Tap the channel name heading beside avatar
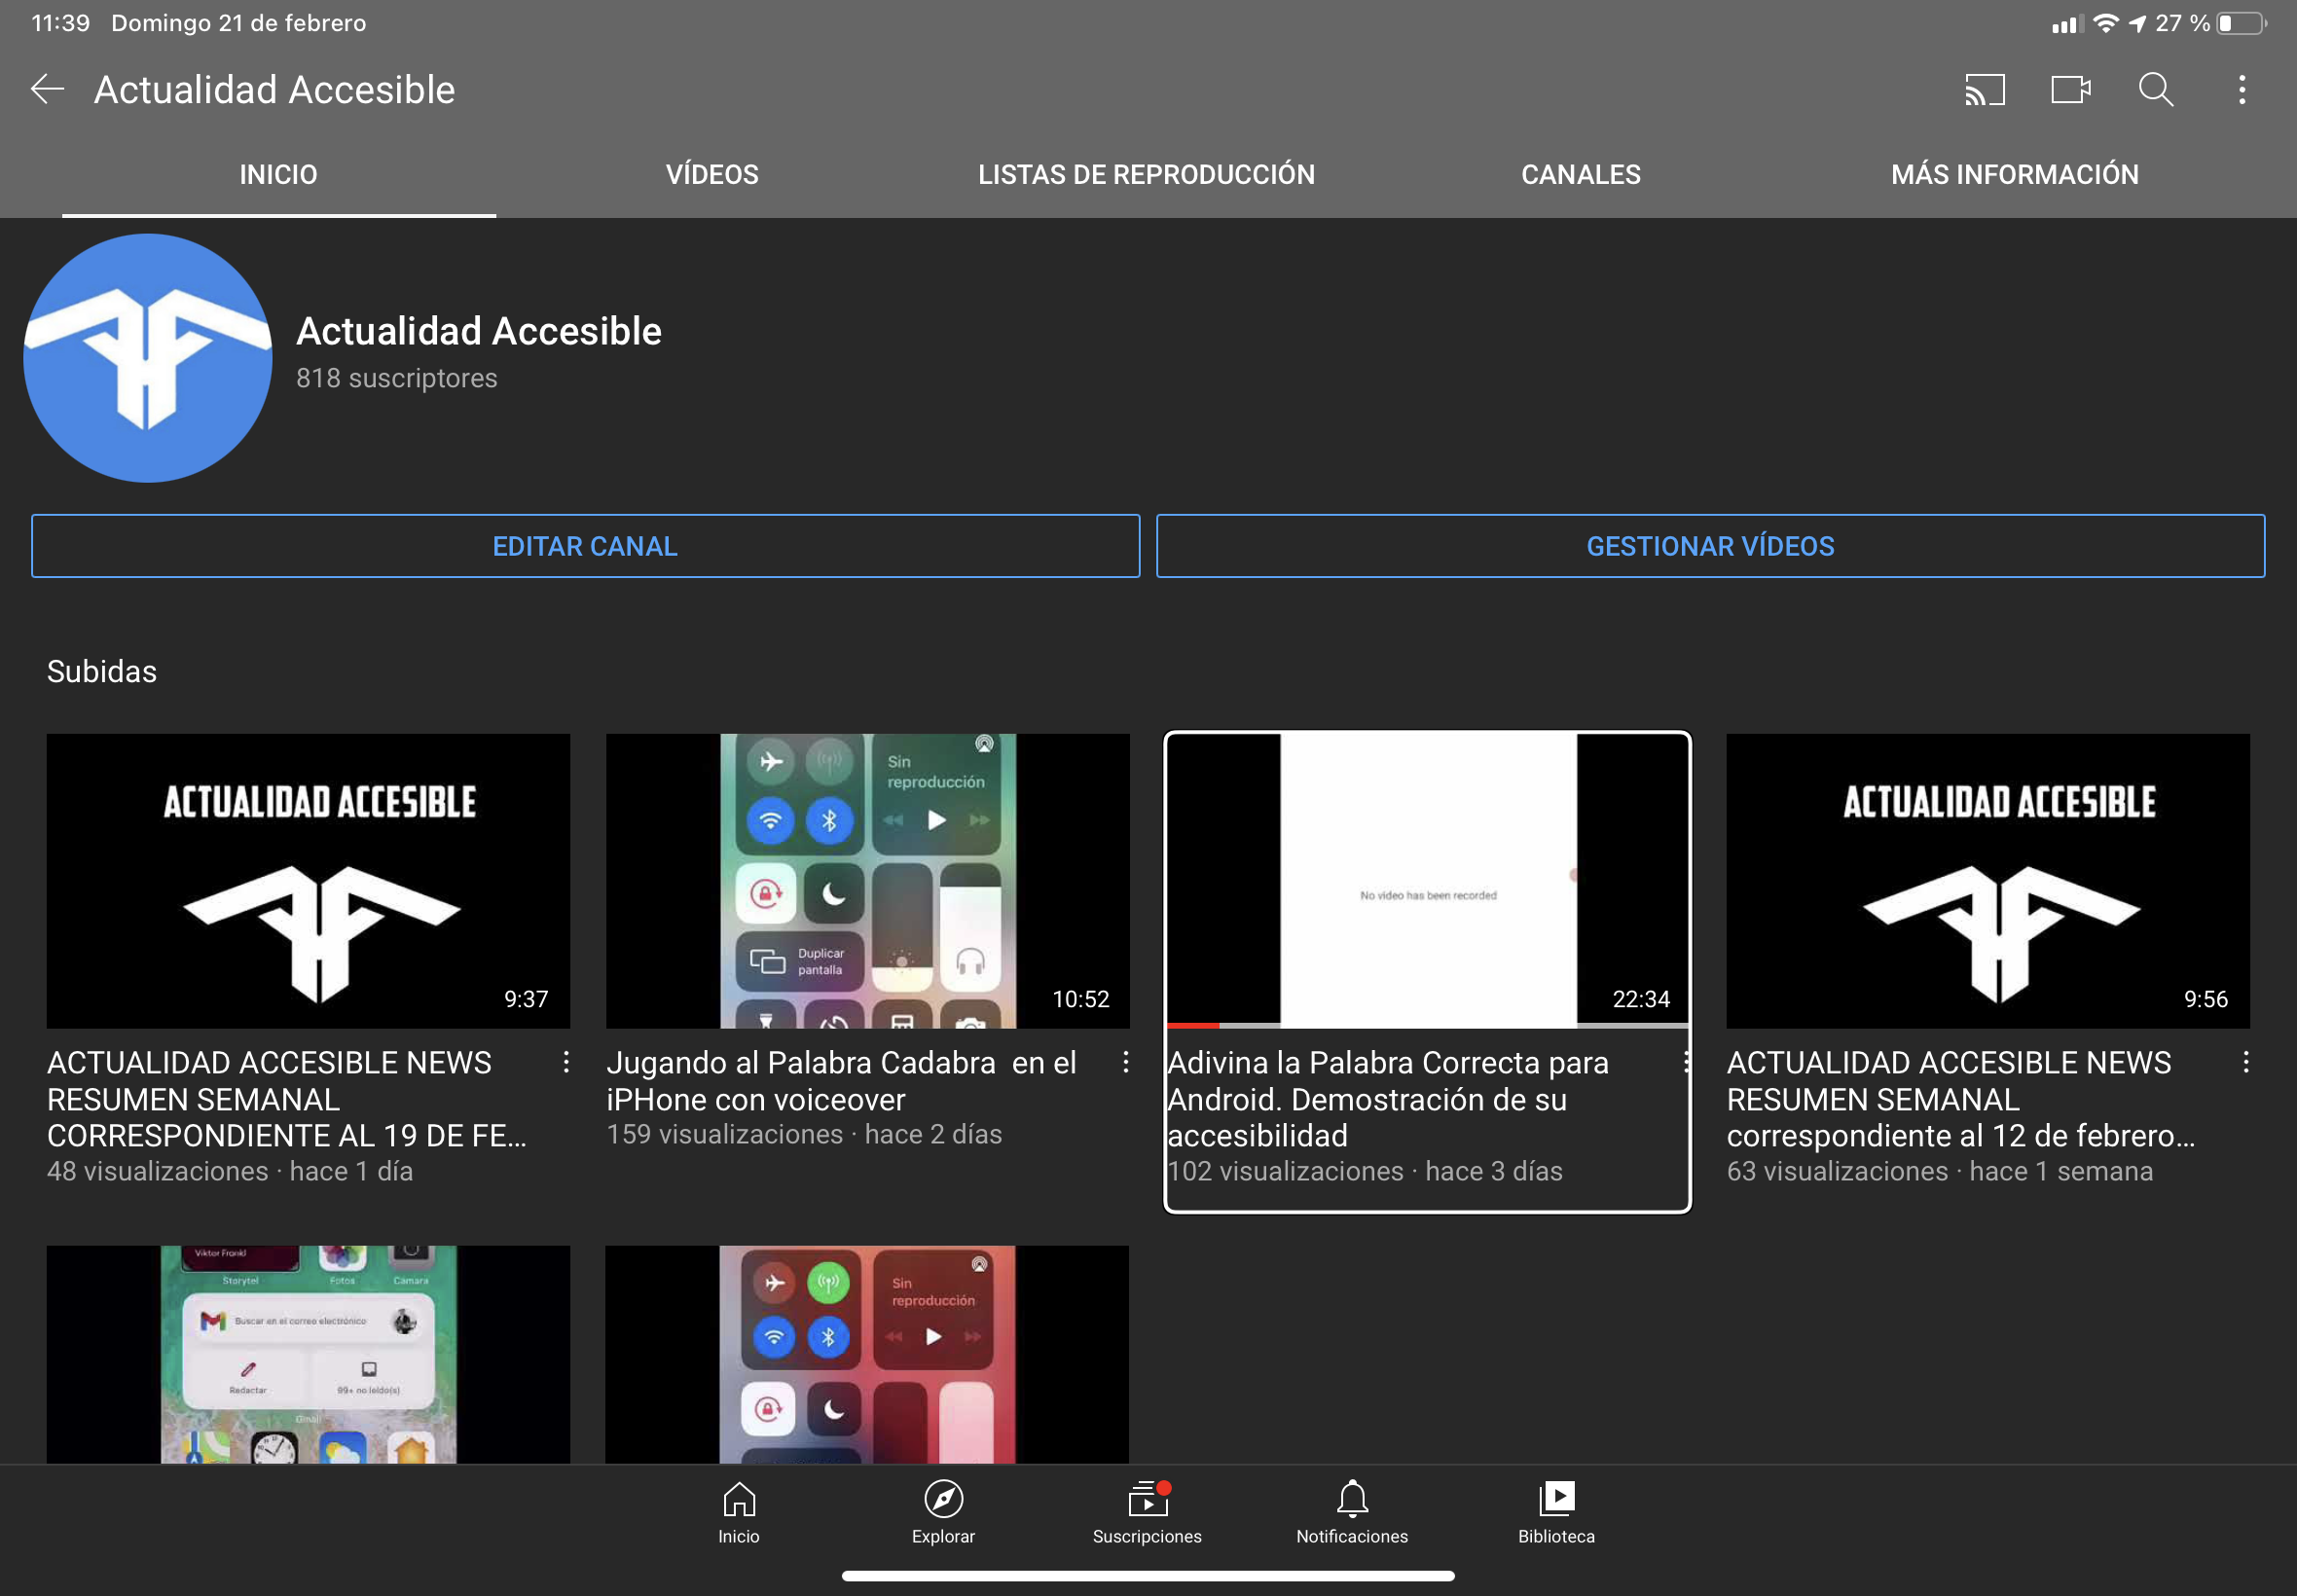 479,331
